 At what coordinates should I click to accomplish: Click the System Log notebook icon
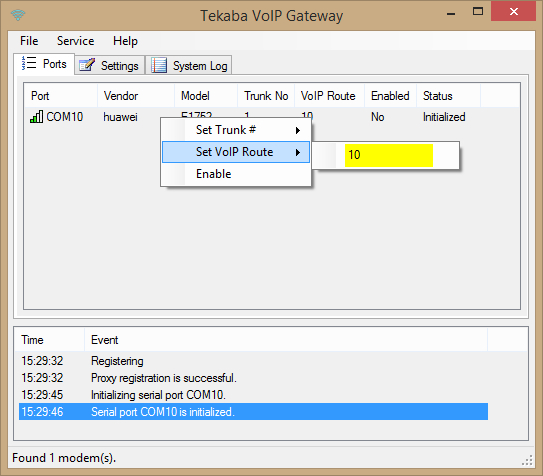click(159, 65)
